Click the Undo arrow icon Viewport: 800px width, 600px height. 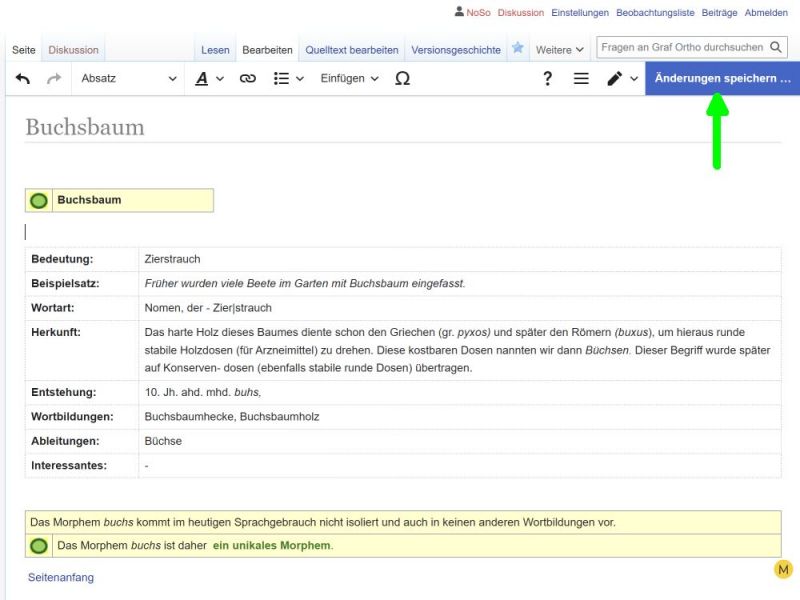(x=24, y=78)
